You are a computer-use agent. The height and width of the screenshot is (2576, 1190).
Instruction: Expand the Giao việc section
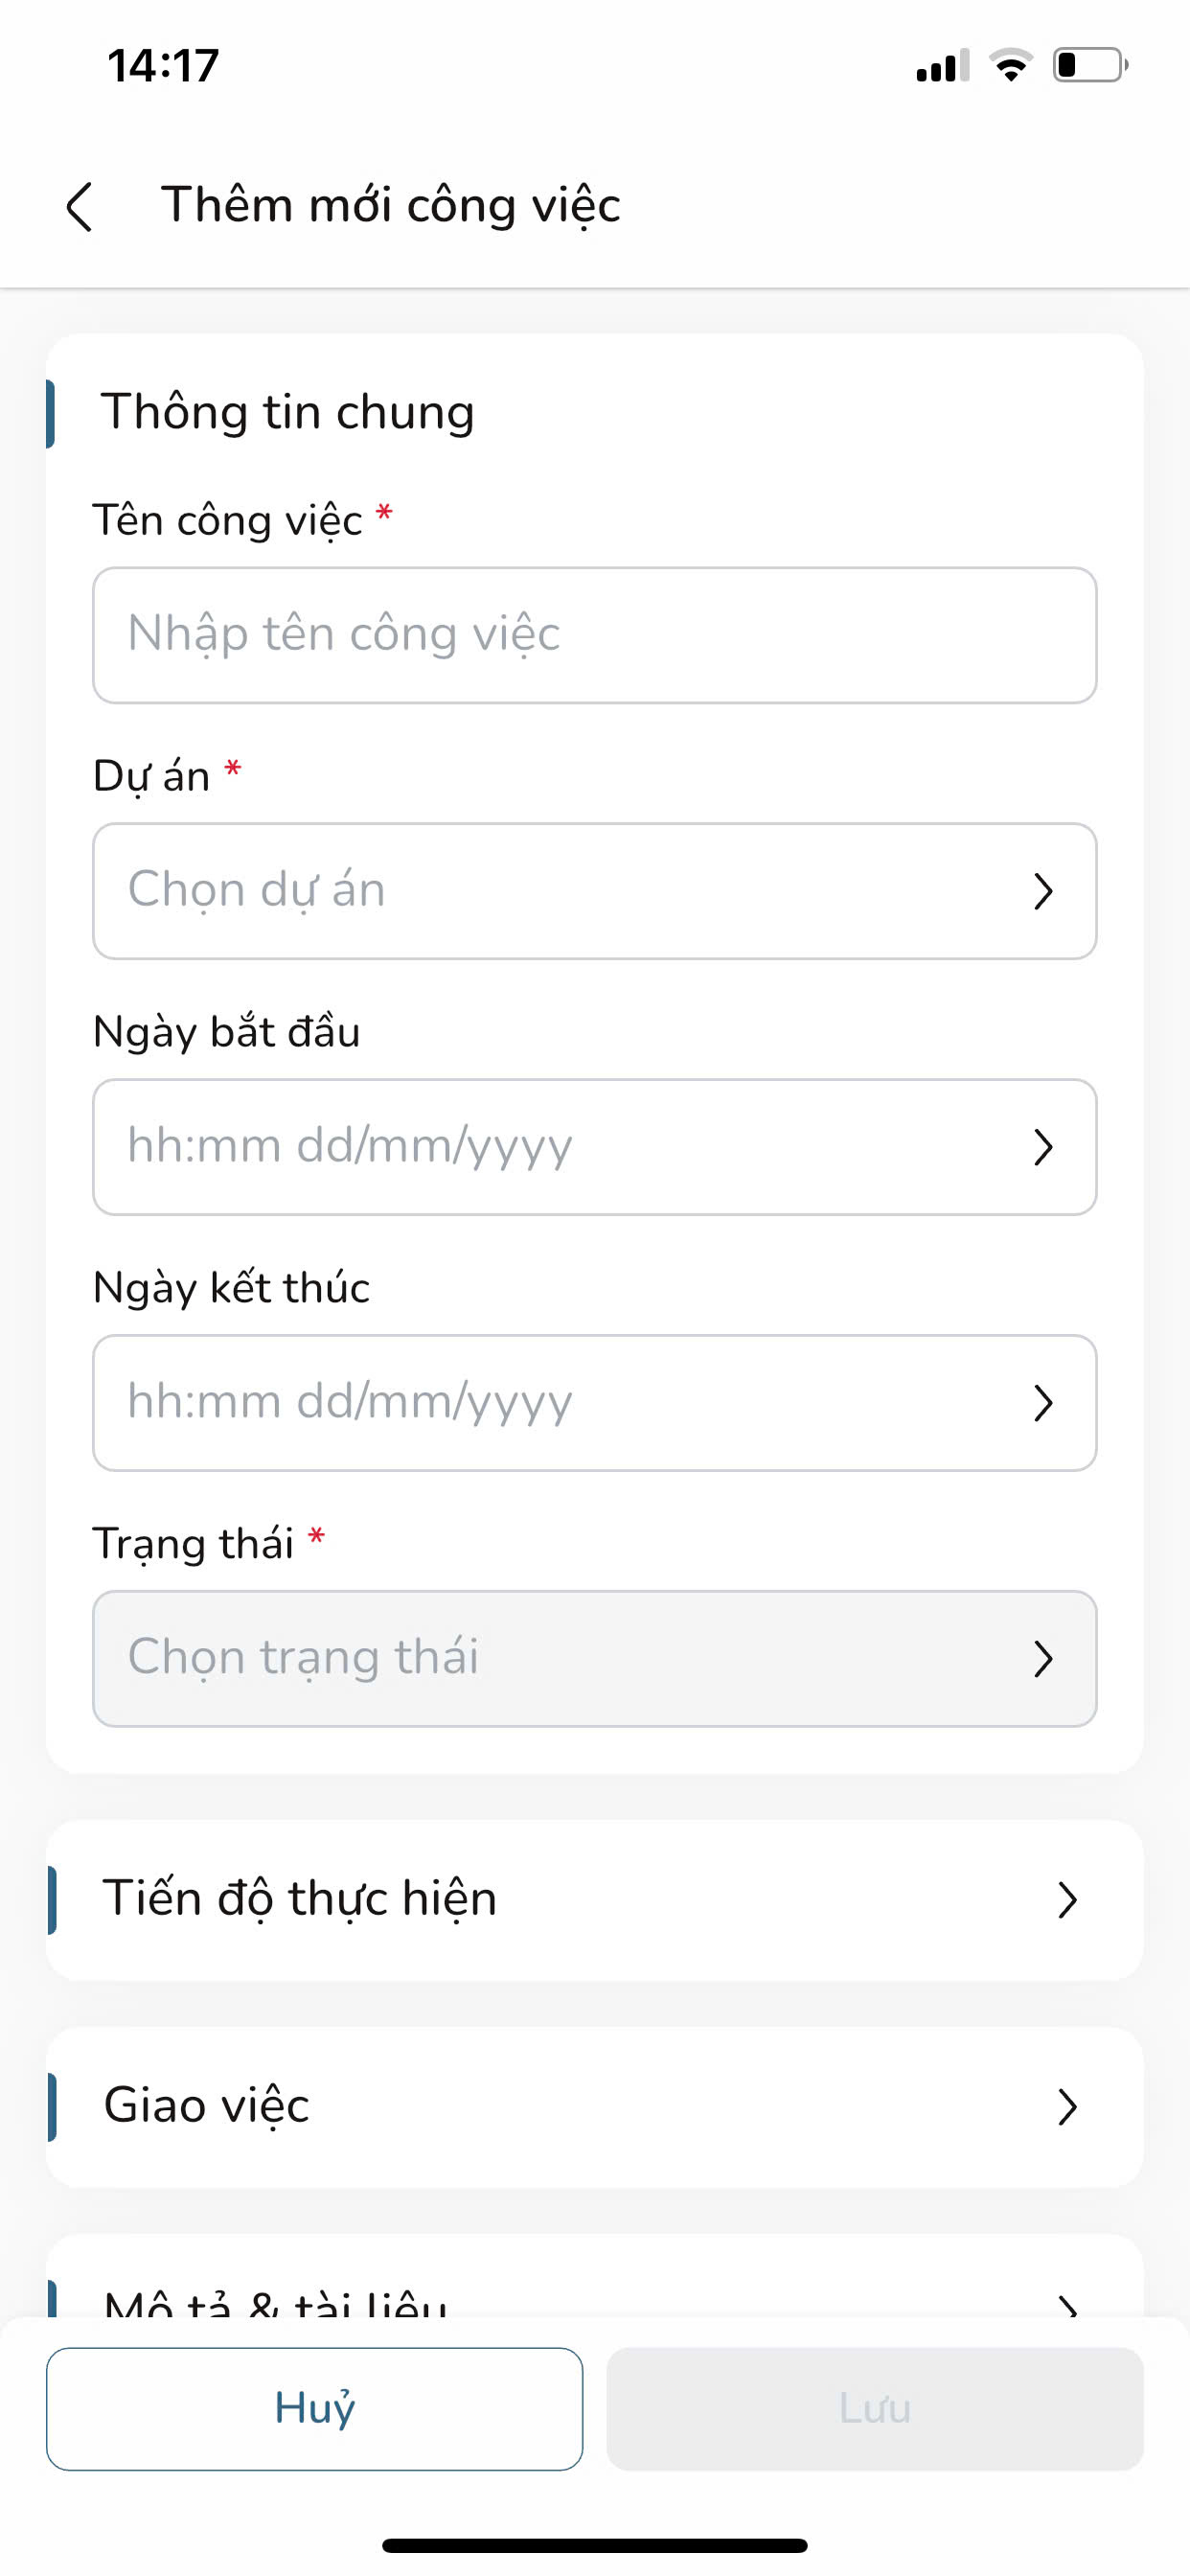click(594, 2106)
